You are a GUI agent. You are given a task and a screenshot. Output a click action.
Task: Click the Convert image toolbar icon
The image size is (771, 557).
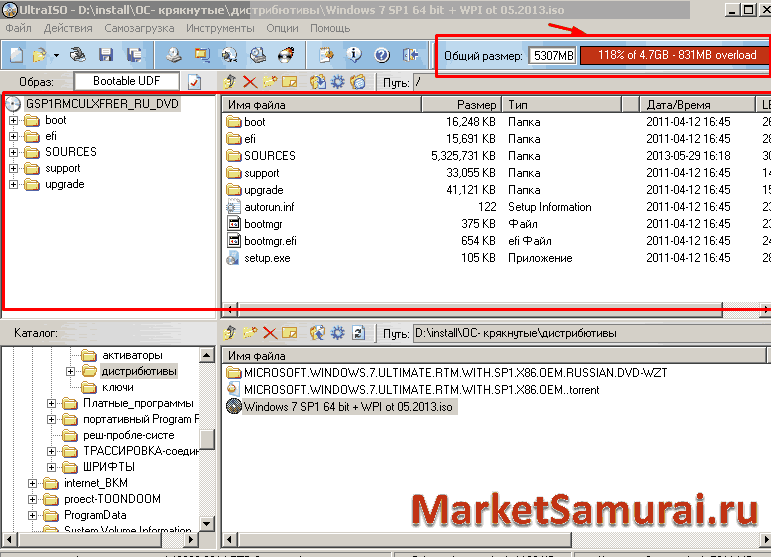click(x=202, y=55)
